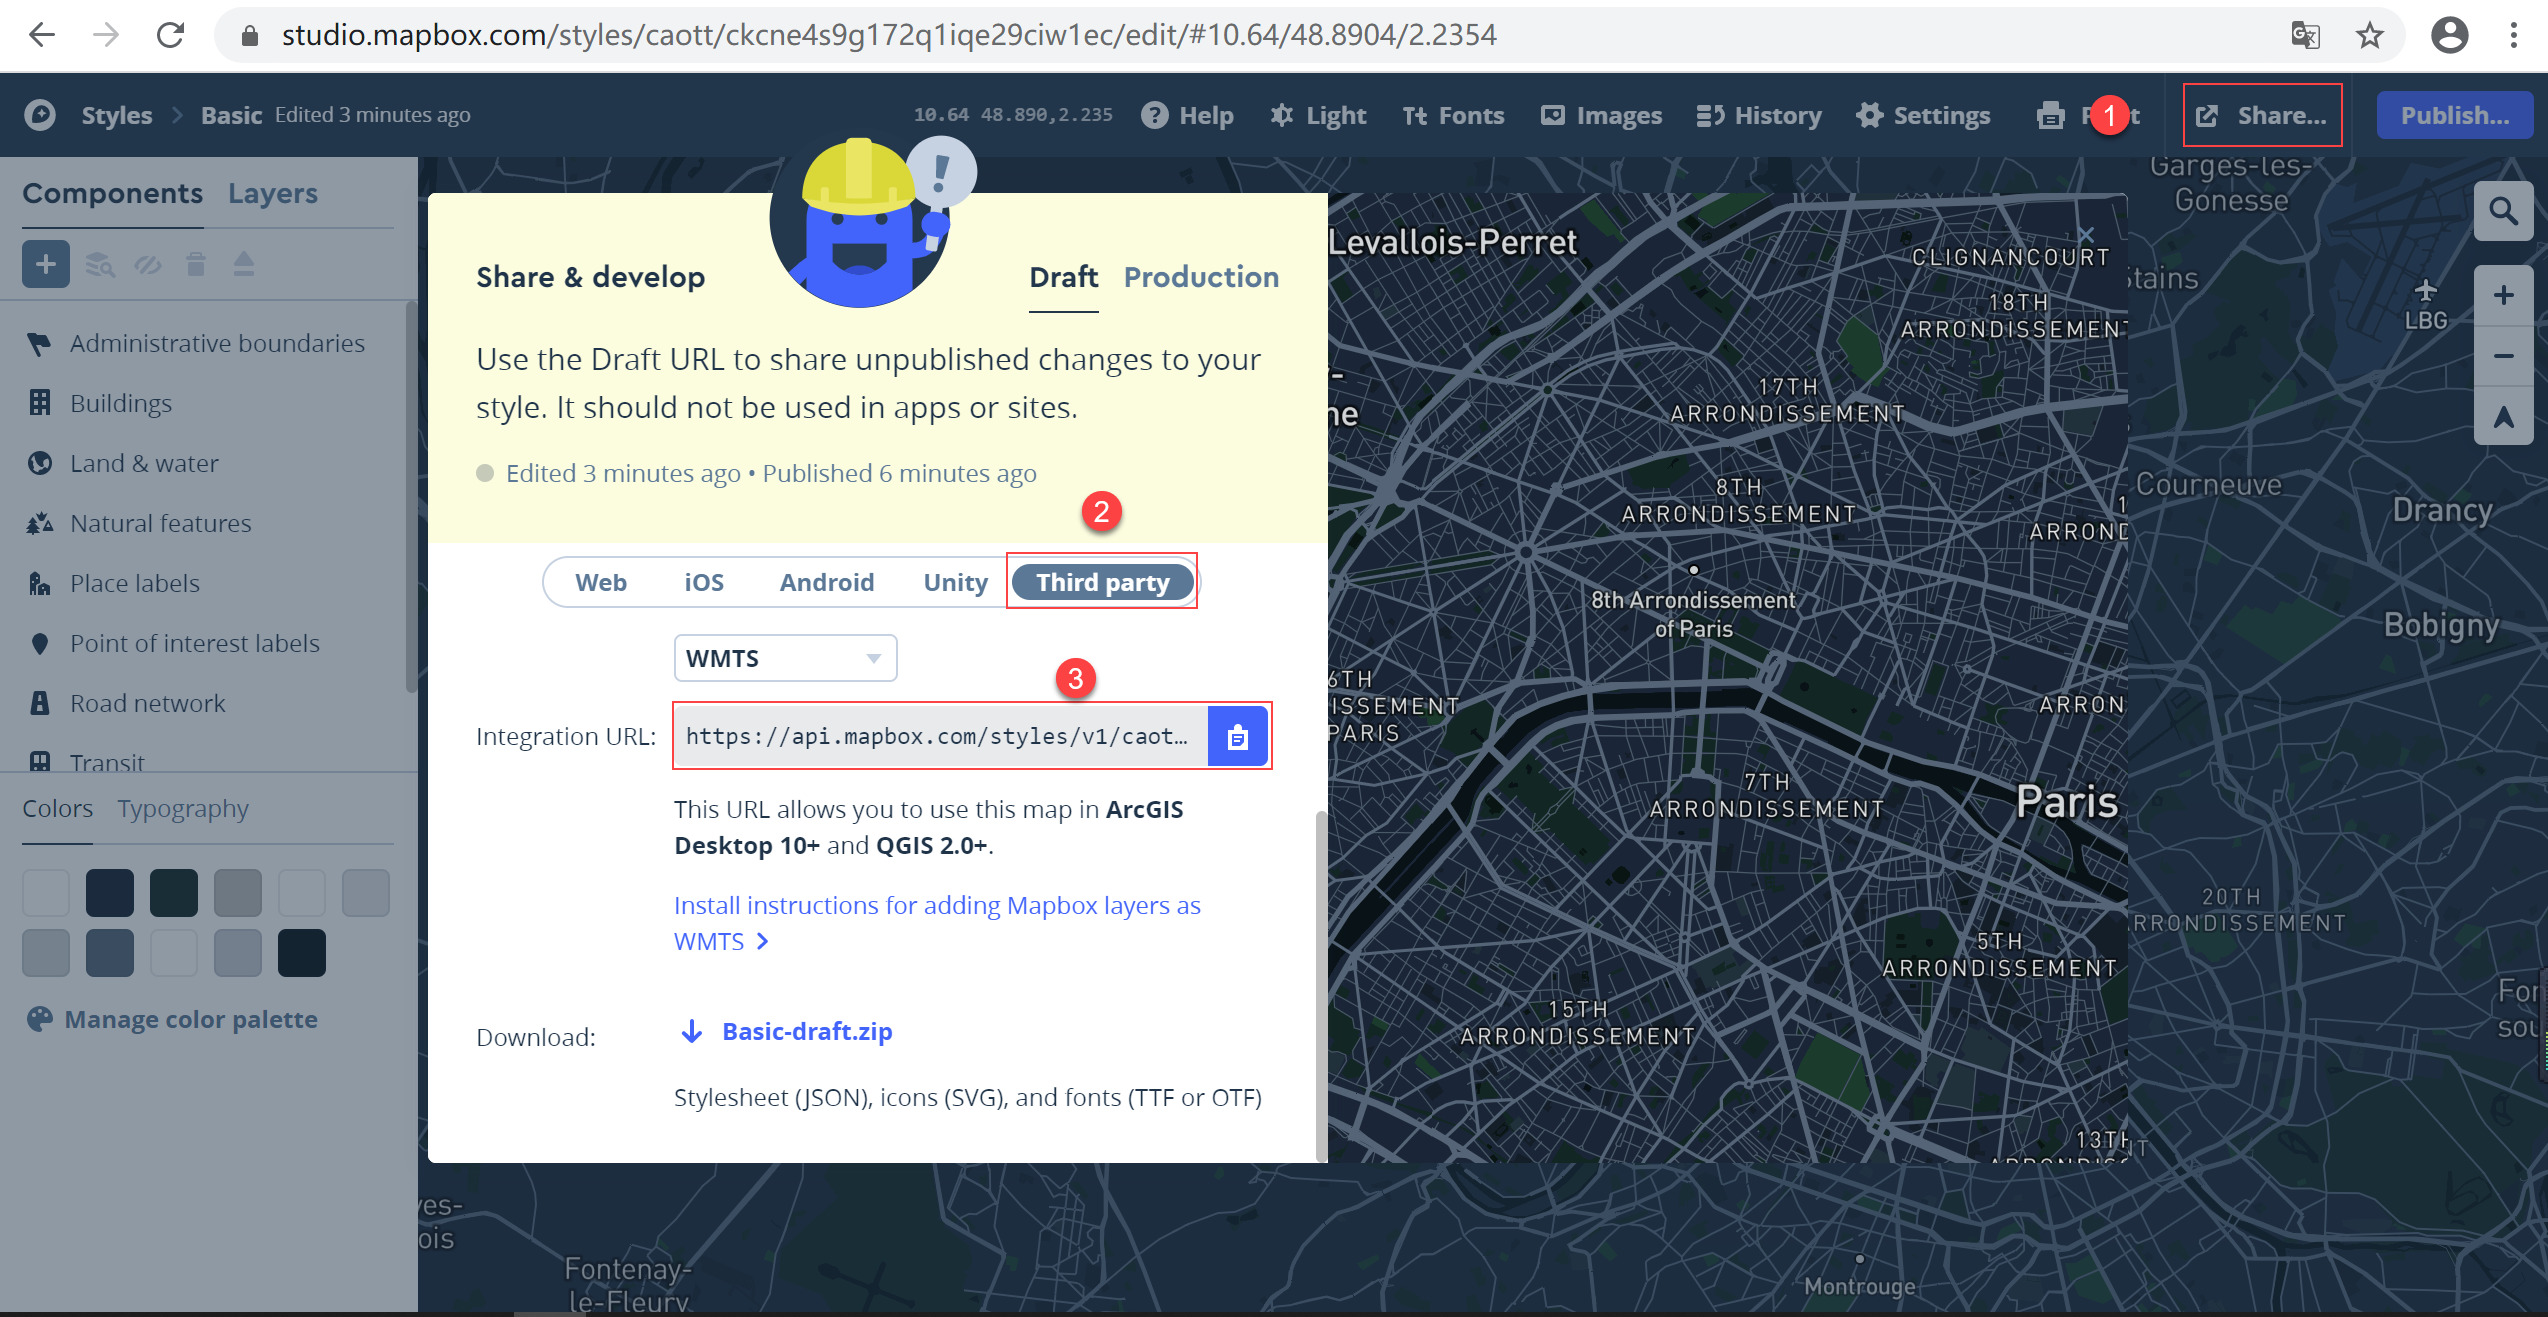Viewport: 2548px width, 1317px height.
Task: Click the add component plus button
Action: (x=46, y=264)
